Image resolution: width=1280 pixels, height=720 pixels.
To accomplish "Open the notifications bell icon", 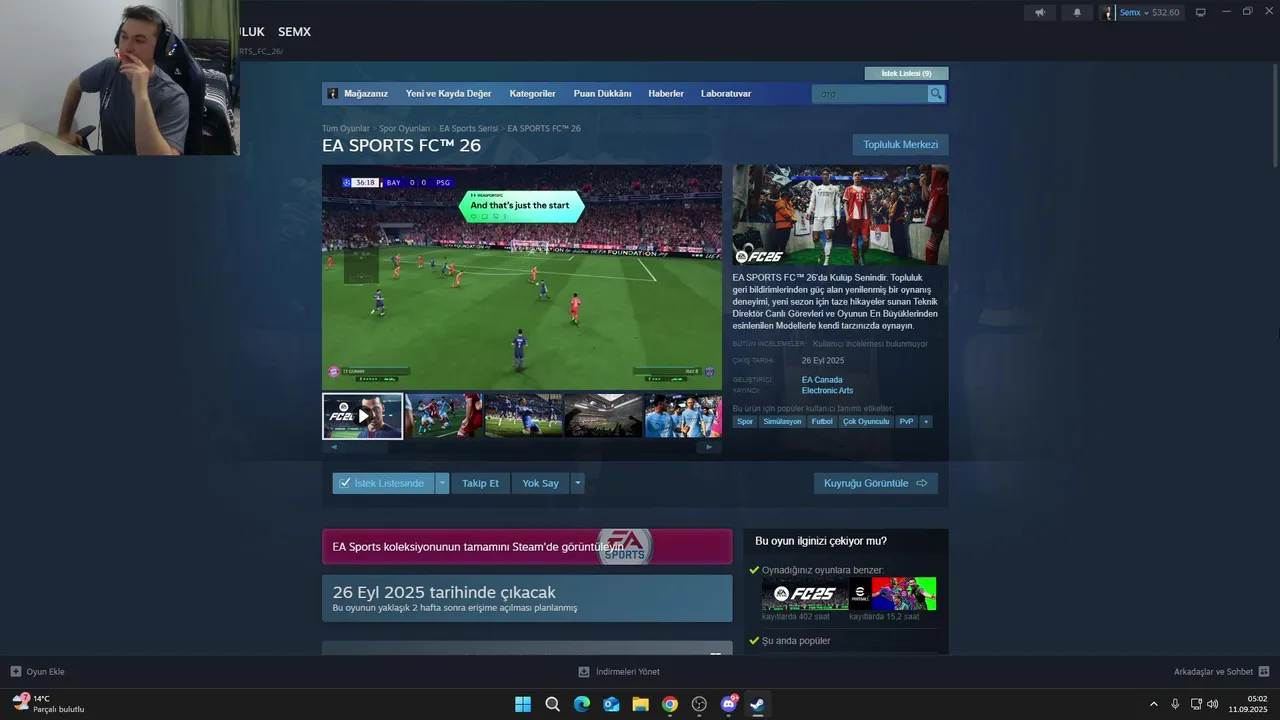I will [x=1077, y=12].
